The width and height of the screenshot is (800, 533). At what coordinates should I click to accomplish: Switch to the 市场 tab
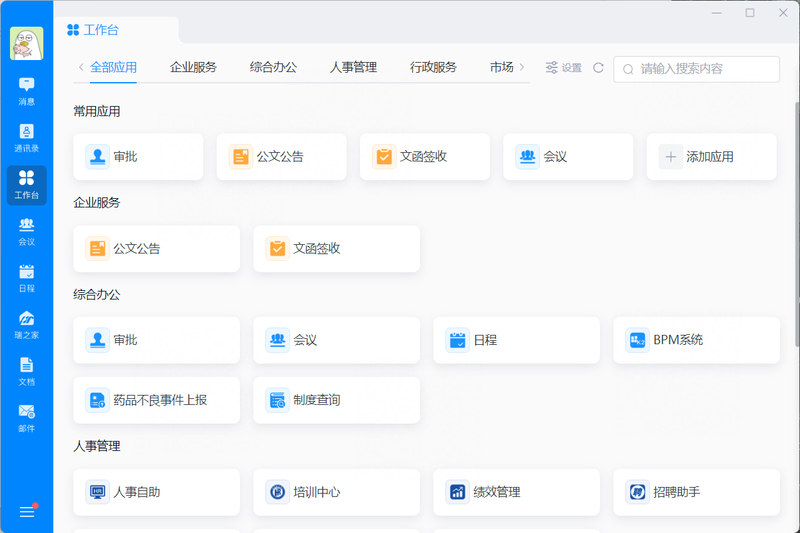[x=502, y=67]
